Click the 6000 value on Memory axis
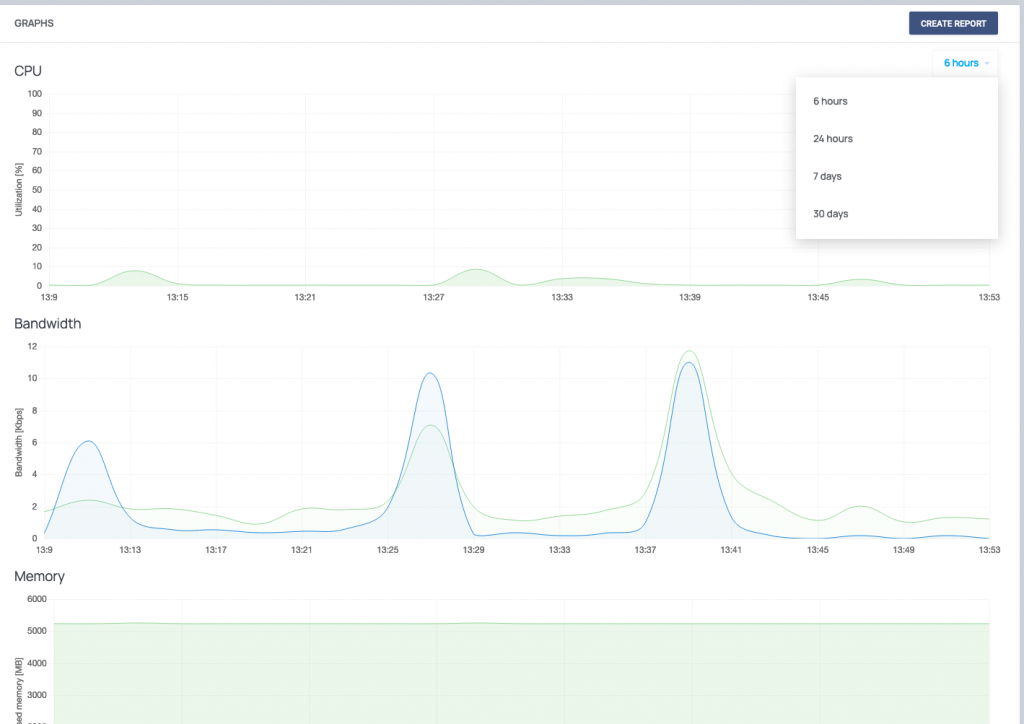 point(37,599)
